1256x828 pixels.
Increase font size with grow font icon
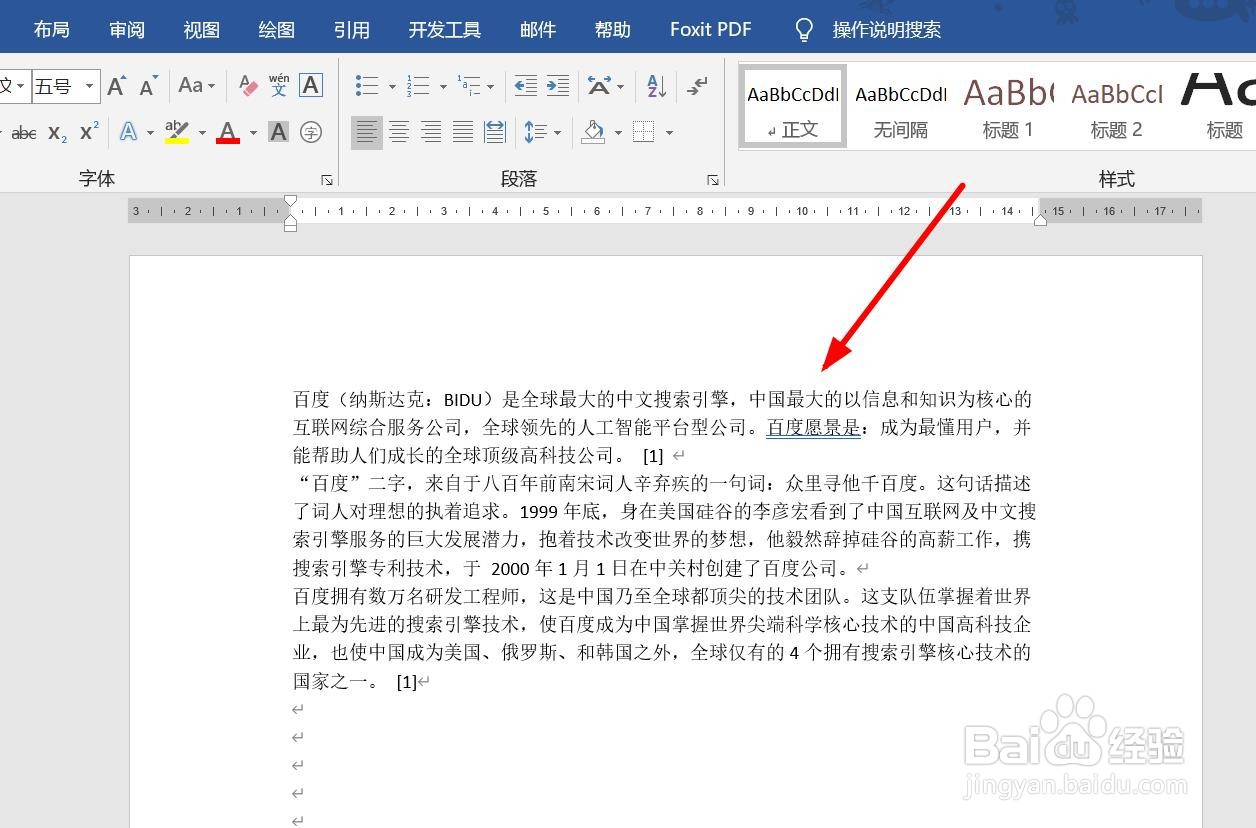click(117, 86)
